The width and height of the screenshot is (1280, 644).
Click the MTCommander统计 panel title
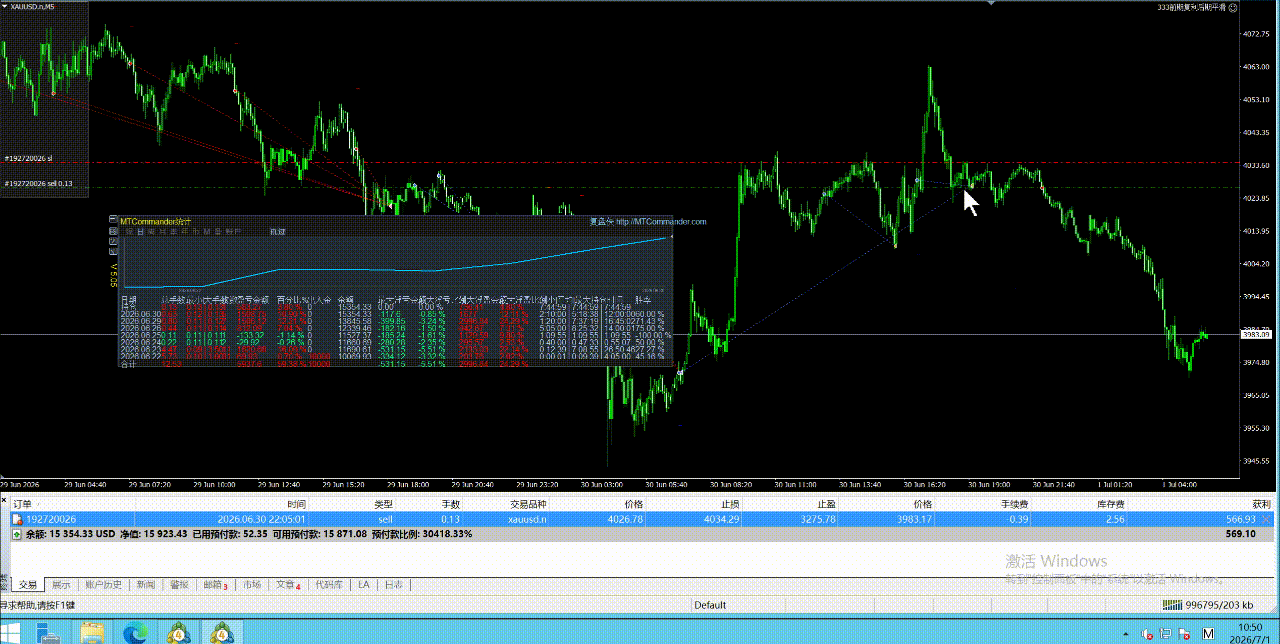click(x=155, y=222)
